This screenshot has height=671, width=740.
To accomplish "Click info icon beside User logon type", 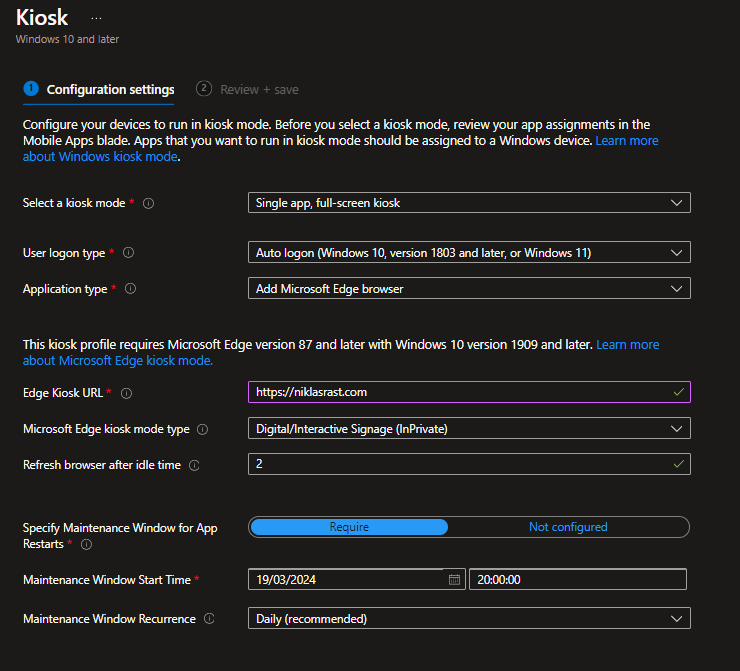I will [128, 253].
